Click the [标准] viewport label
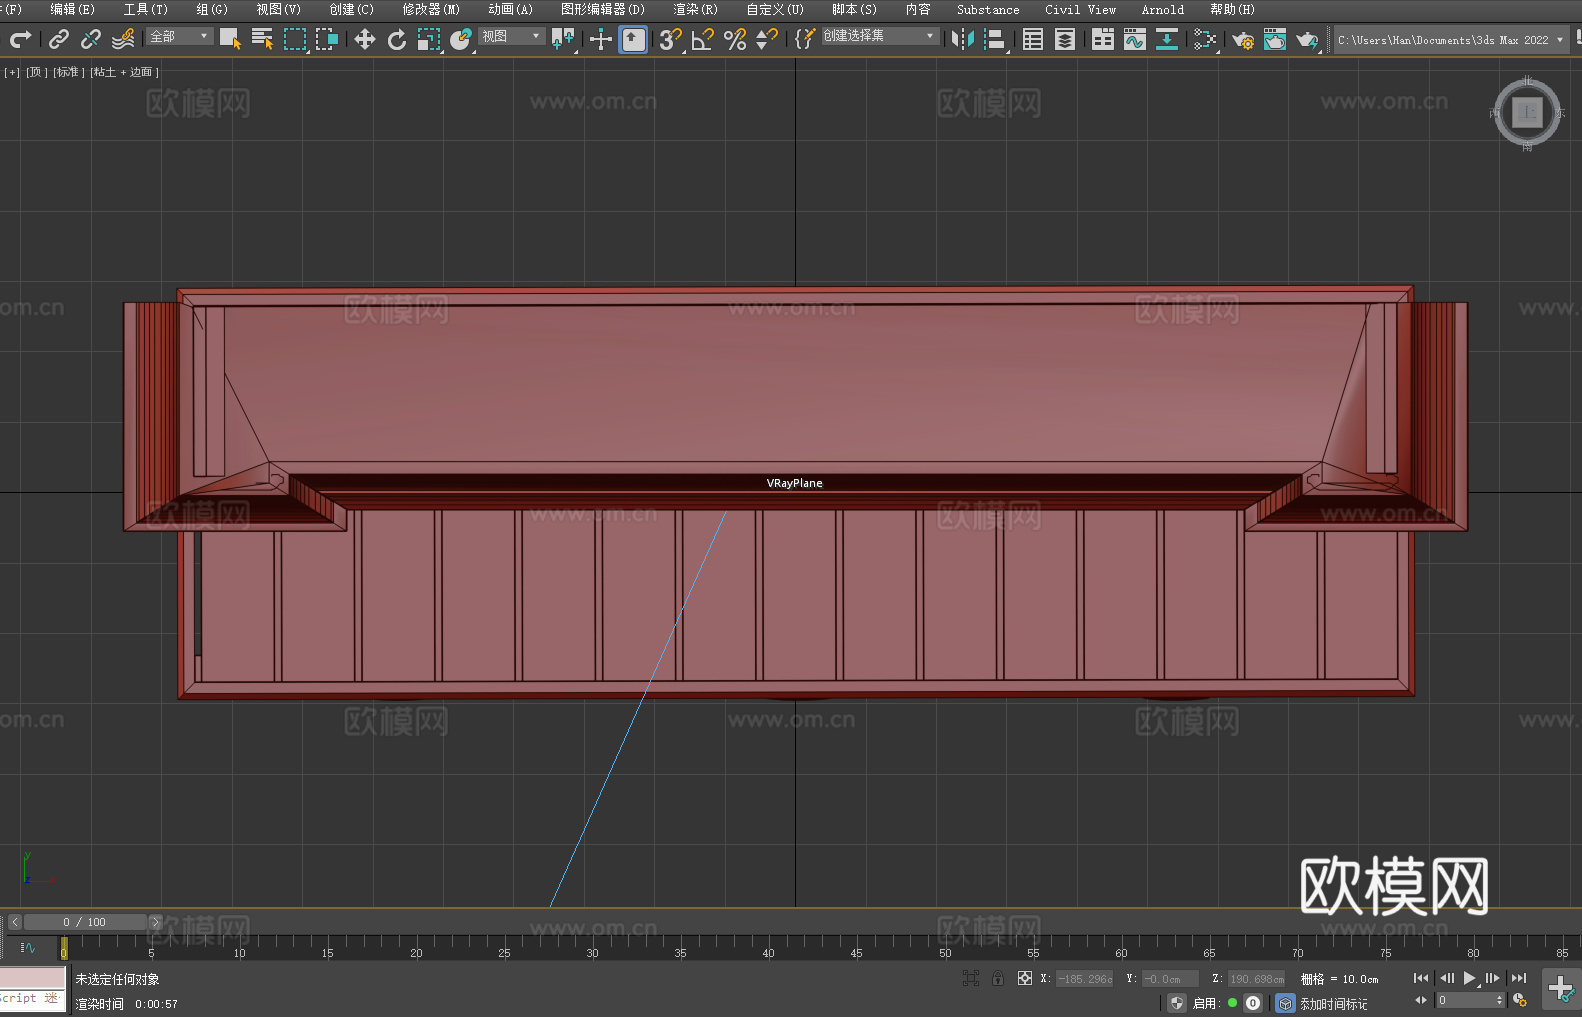Screen dimensions: 1582x1017 pyautogui.click(x=69, y=72)
